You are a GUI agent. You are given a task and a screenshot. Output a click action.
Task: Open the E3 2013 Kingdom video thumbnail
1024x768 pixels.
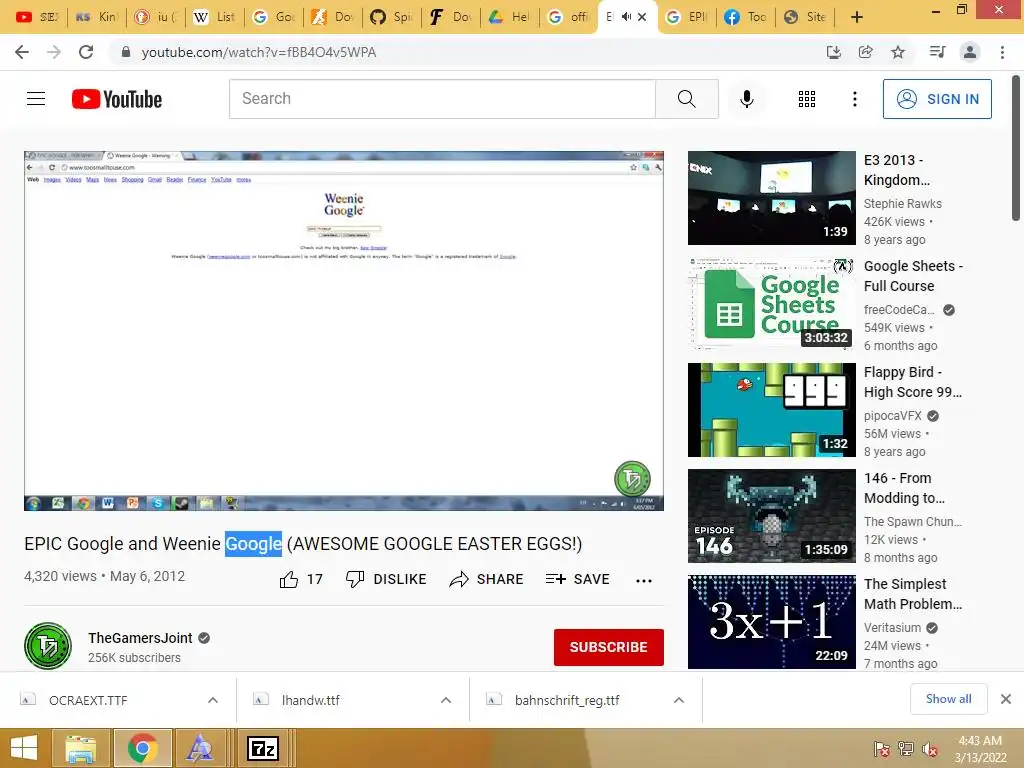[x=771, y=198]
